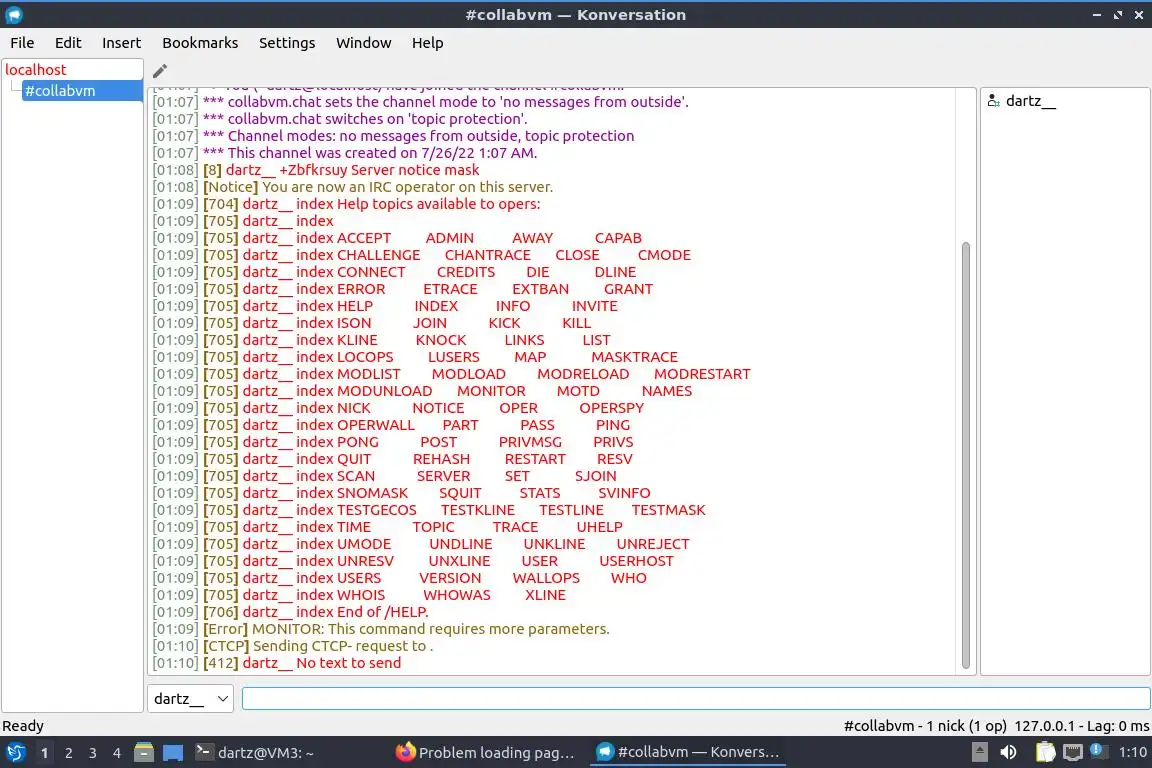Close the Konversation window
This screenshot has height=768, width=1152.
(1139, 14)
